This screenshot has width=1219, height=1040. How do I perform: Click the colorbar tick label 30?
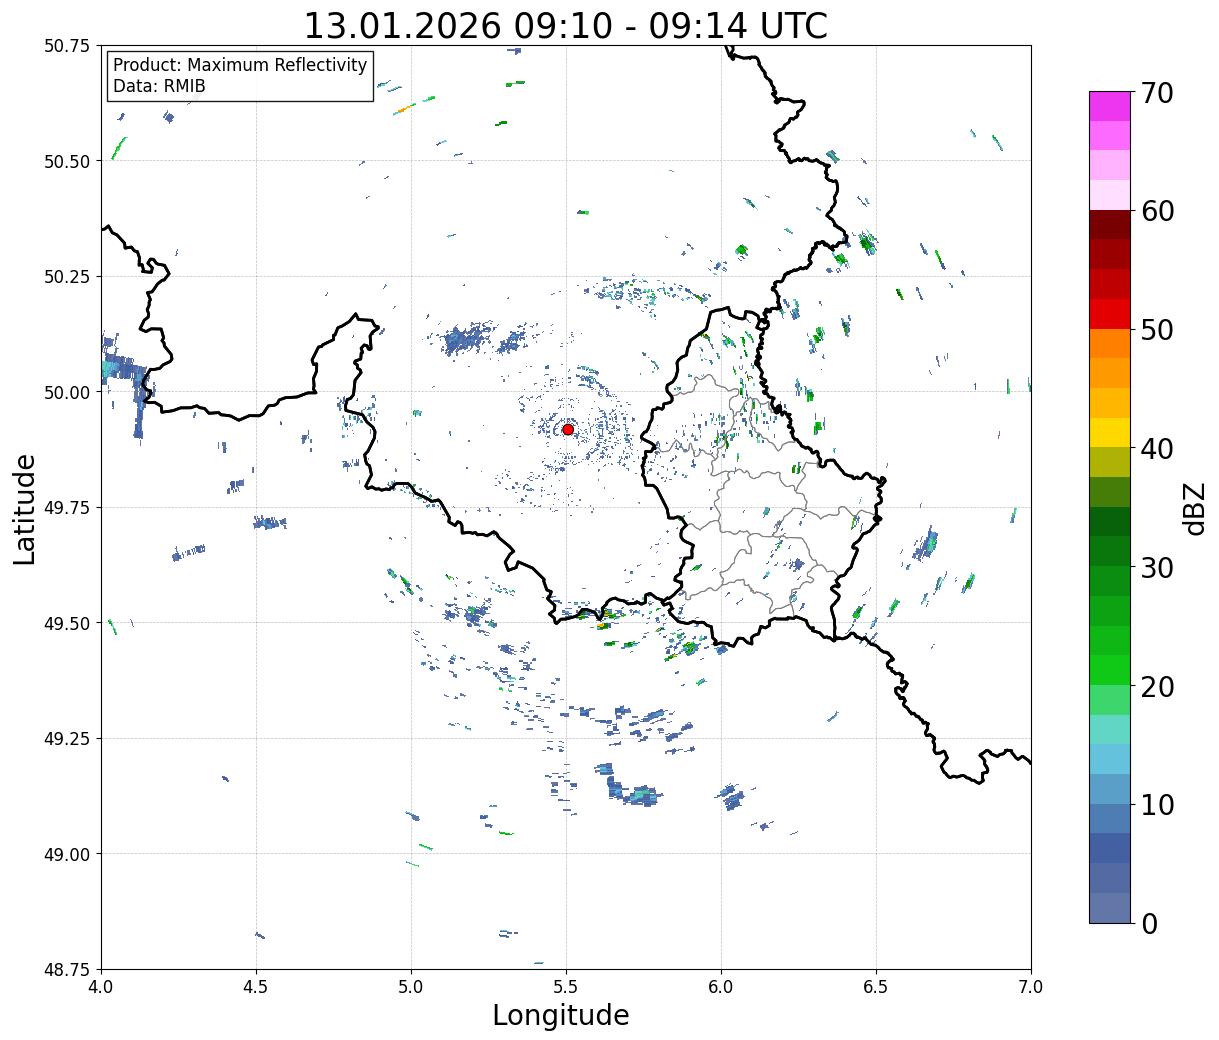tap(1157, 568)
